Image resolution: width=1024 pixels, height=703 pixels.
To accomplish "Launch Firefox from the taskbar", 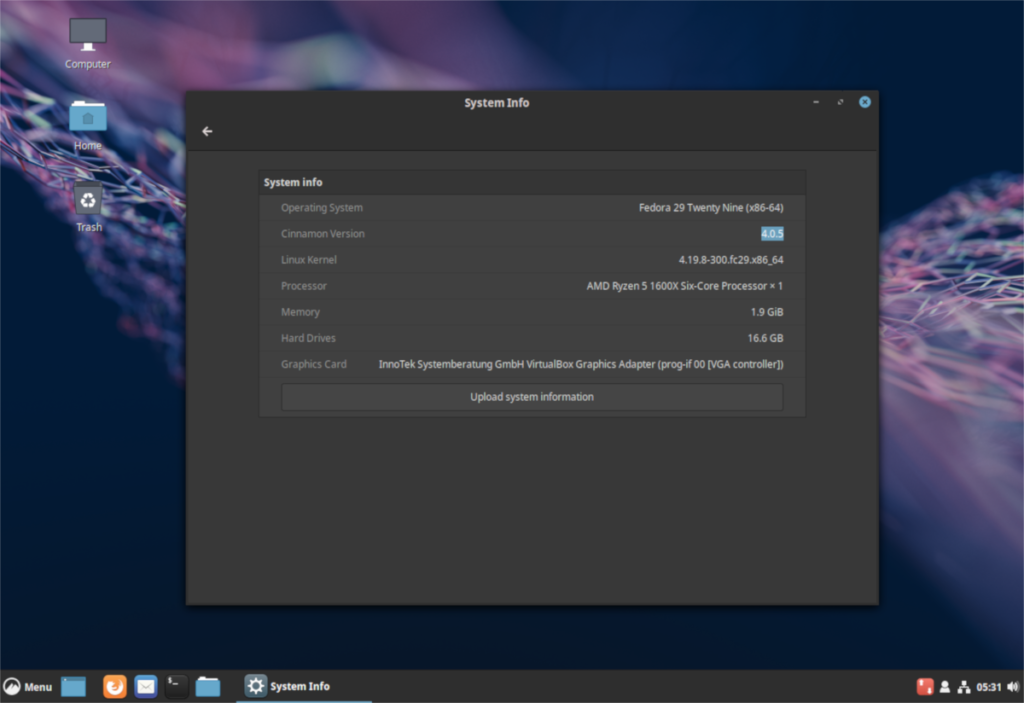I will (114, 686).
